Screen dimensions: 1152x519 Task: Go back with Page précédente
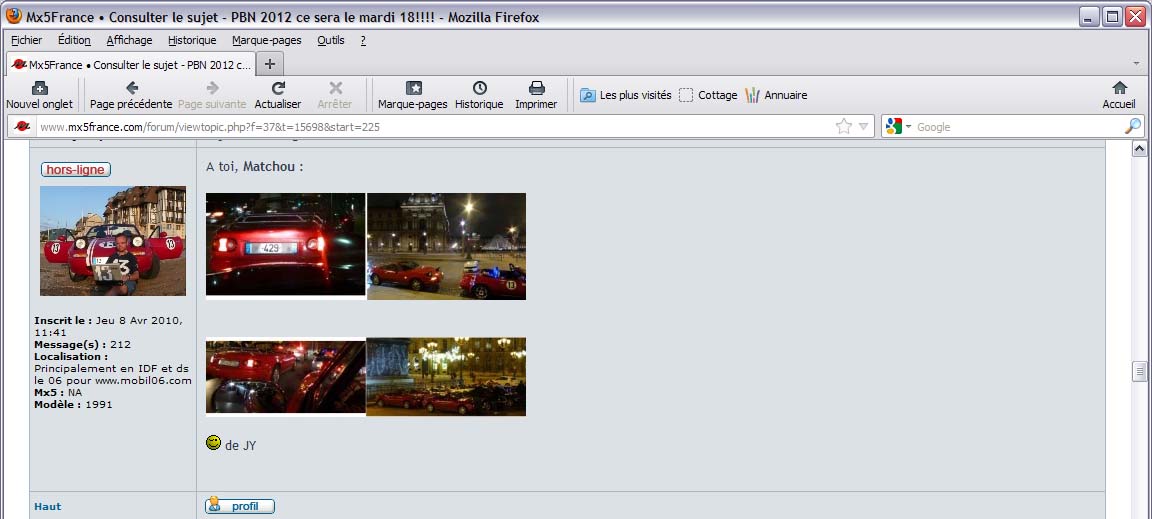[131, 96]
